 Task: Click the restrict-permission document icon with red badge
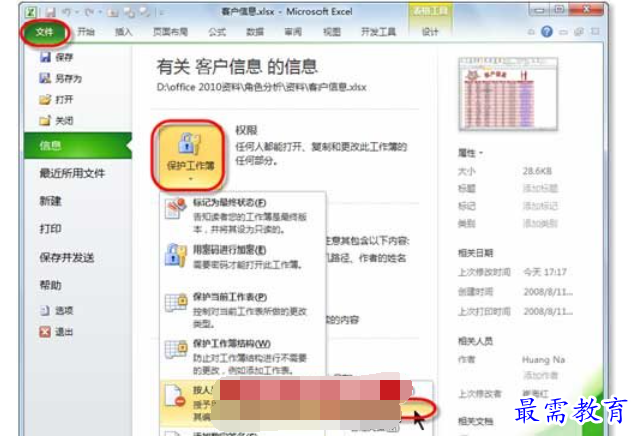pyautogui.click(x=175, y=396)
